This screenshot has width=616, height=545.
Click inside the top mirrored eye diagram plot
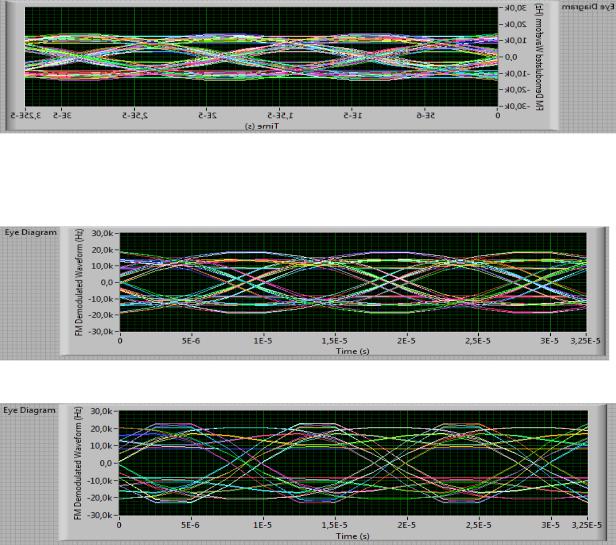(261, 57)
